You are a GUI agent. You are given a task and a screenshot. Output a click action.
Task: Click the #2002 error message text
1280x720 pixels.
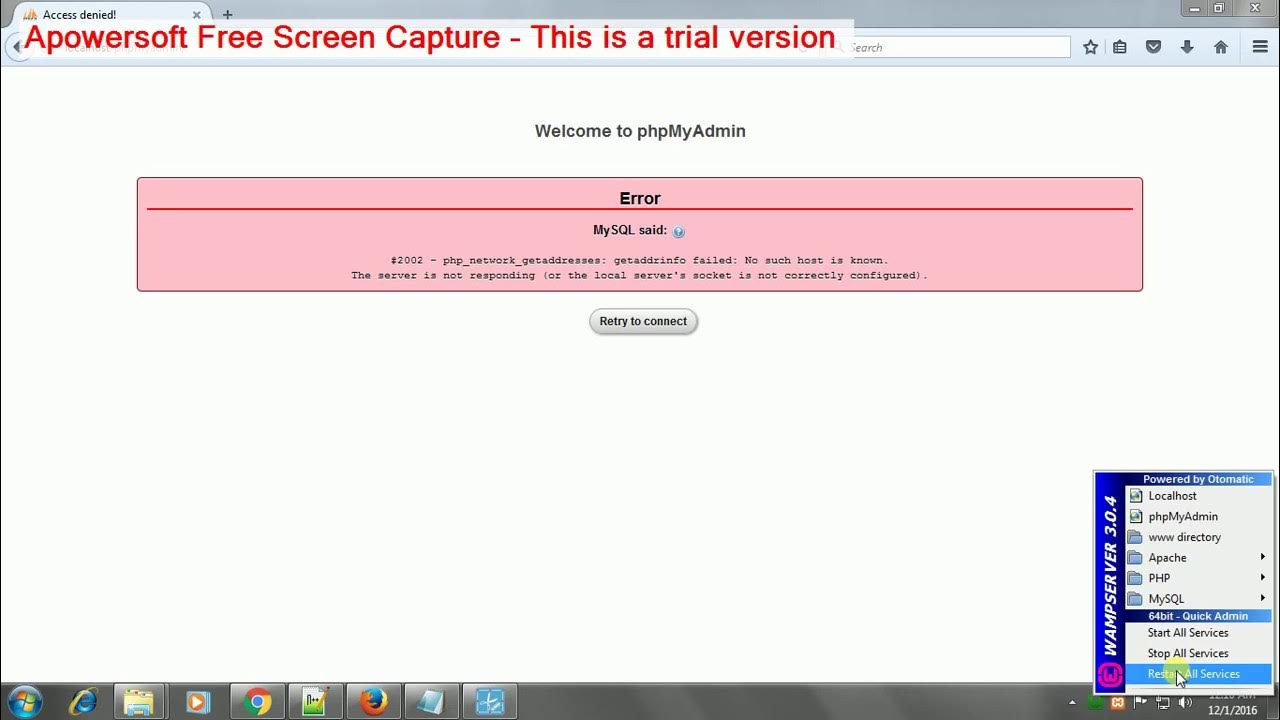point(640,260)
